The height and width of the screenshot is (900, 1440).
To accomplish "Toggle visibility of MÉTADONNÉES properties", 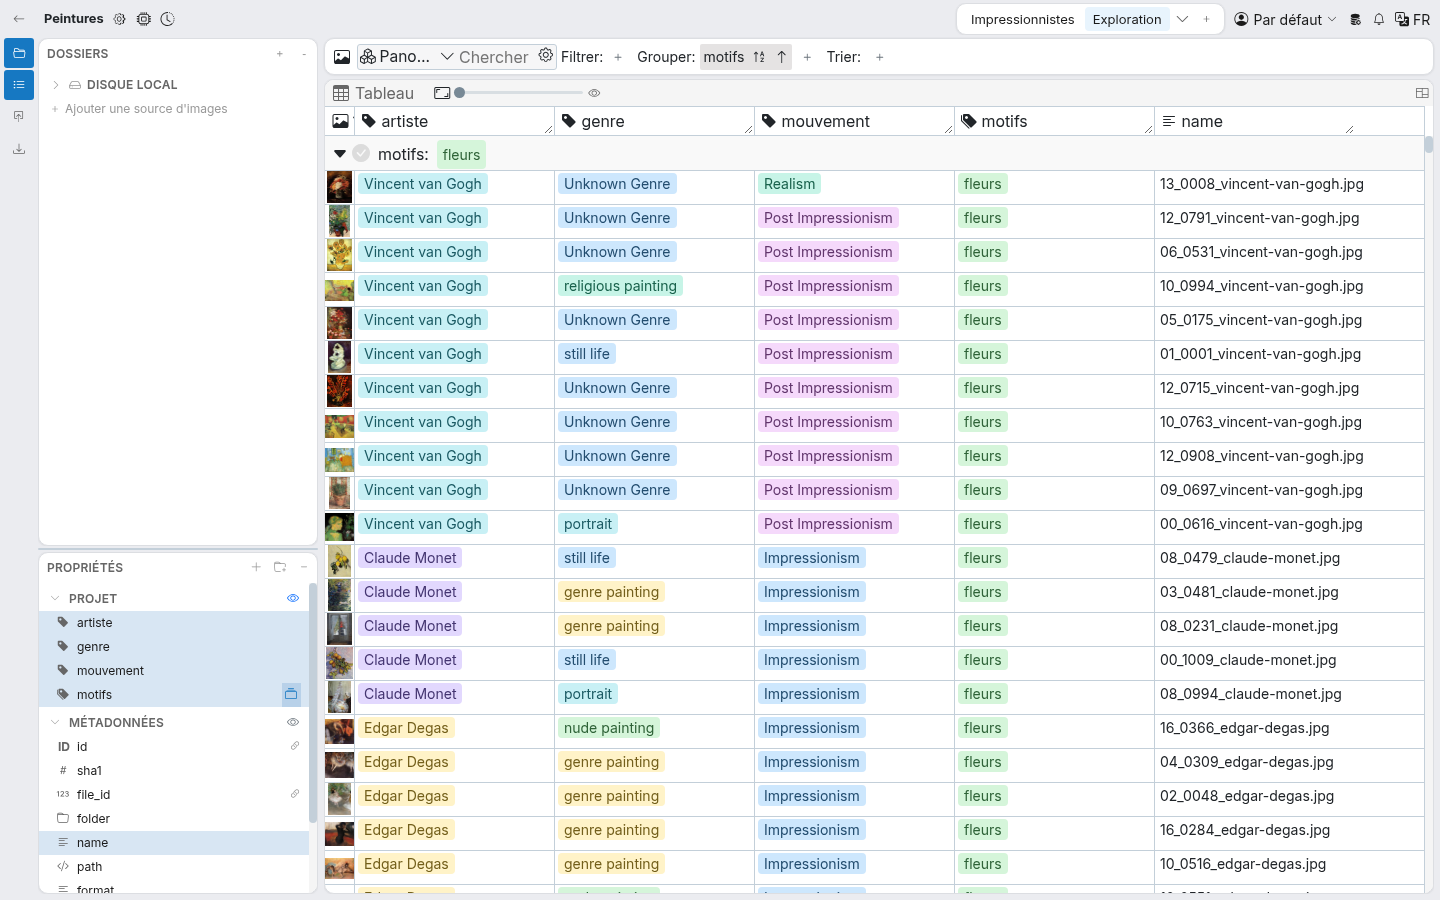I will point(293,722).
